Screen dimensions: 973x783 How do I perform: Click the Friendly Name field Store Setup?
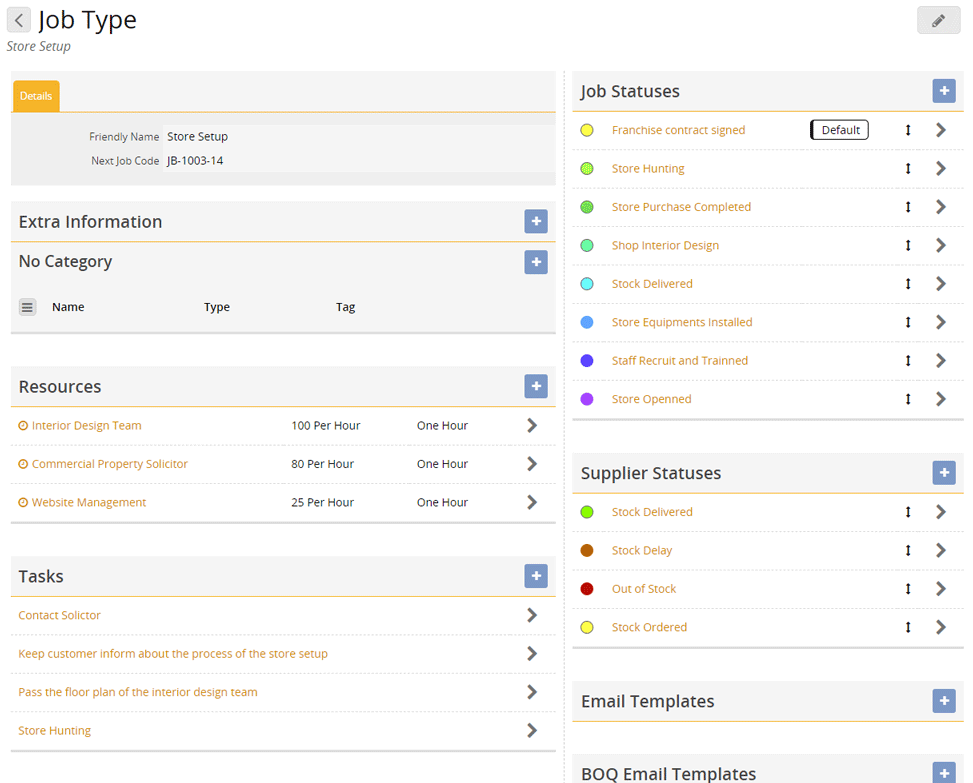359,136
